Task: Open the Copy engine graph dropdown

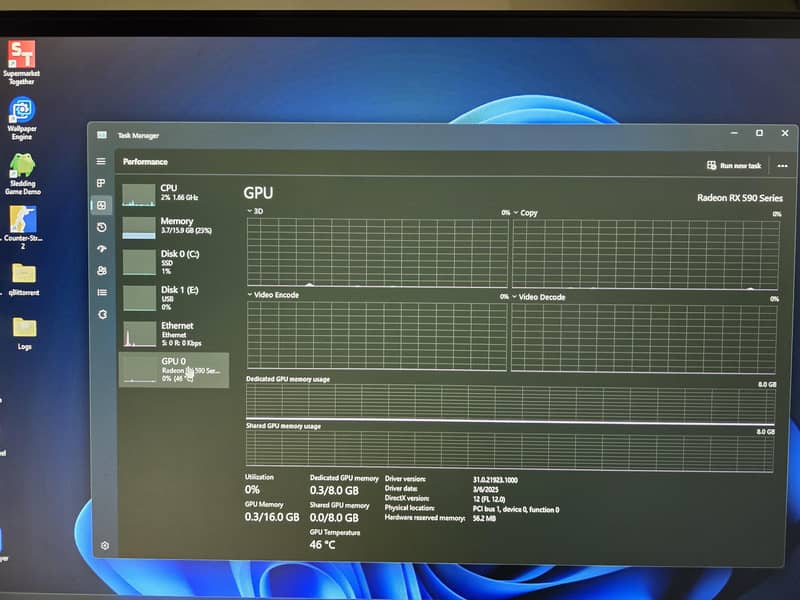Action: (516, 213)
